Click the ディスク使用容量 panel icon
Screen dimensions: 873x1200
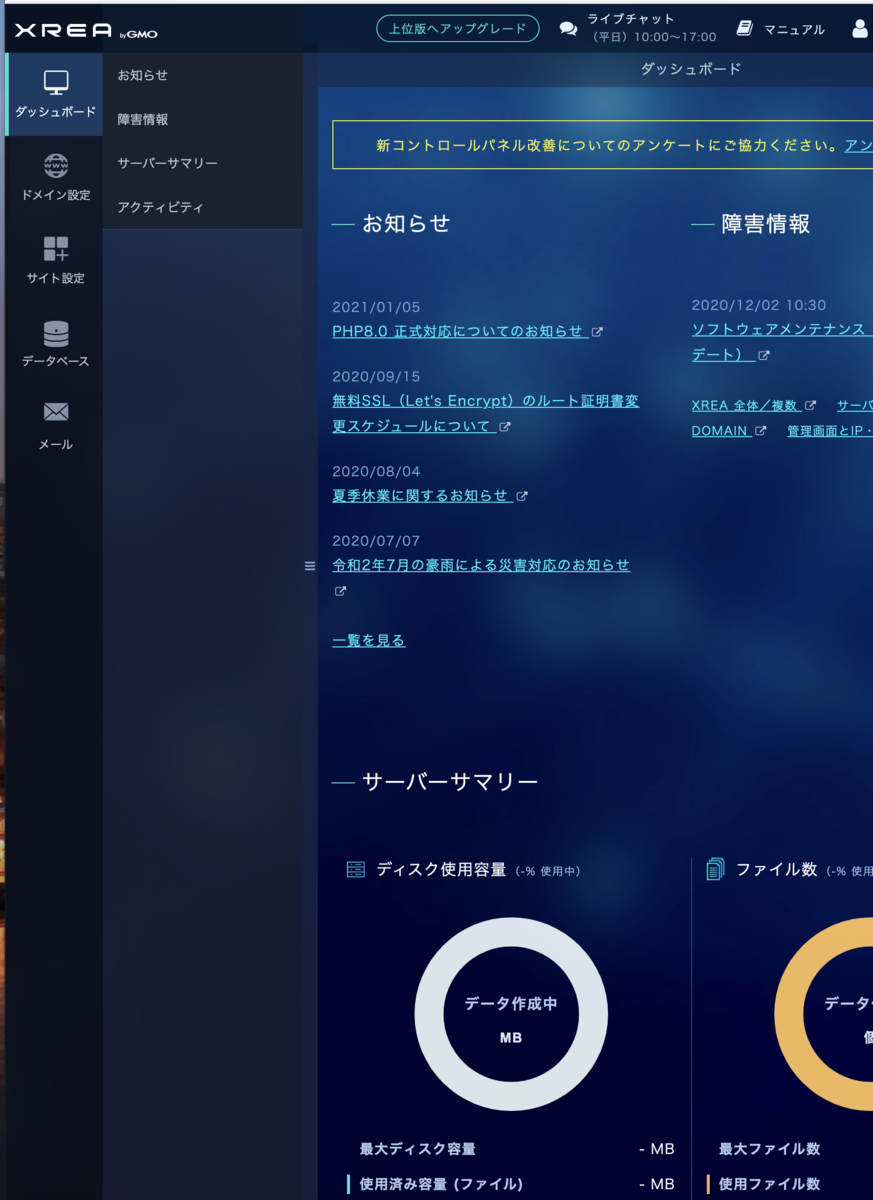(355, 870)
